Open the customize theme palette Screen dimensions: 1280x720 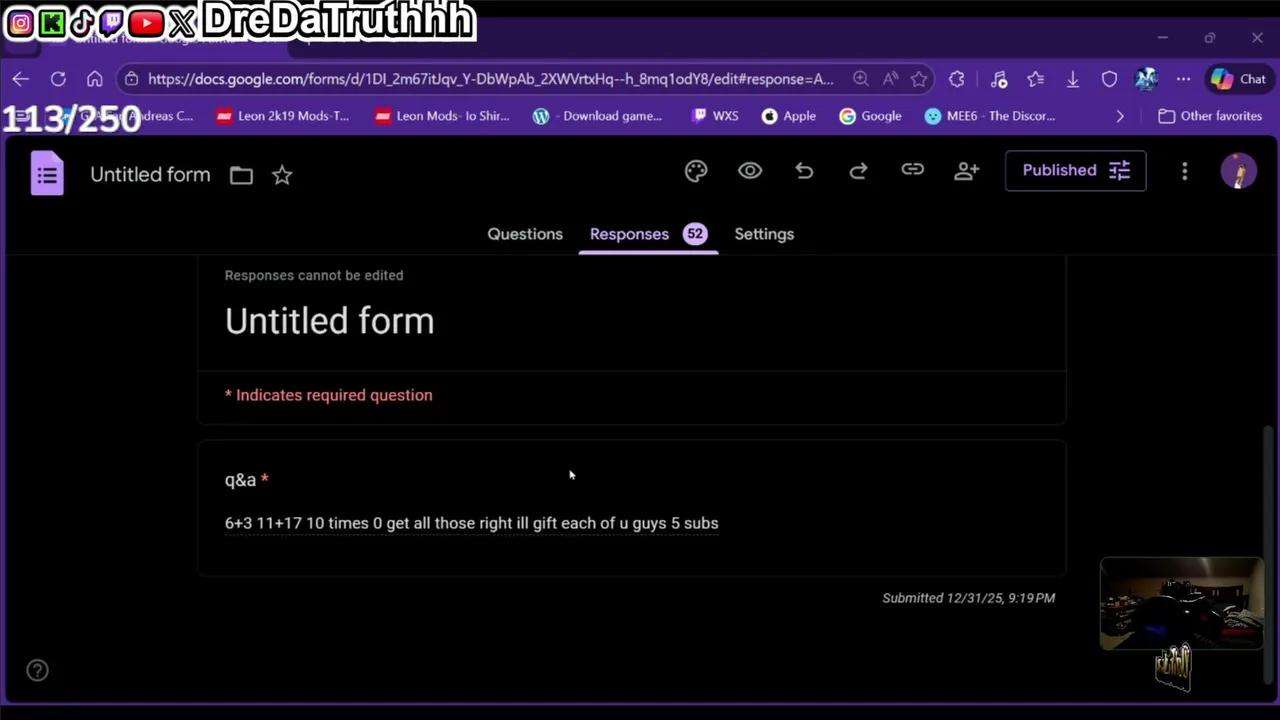pyautogui.click(x=696, y=171)
